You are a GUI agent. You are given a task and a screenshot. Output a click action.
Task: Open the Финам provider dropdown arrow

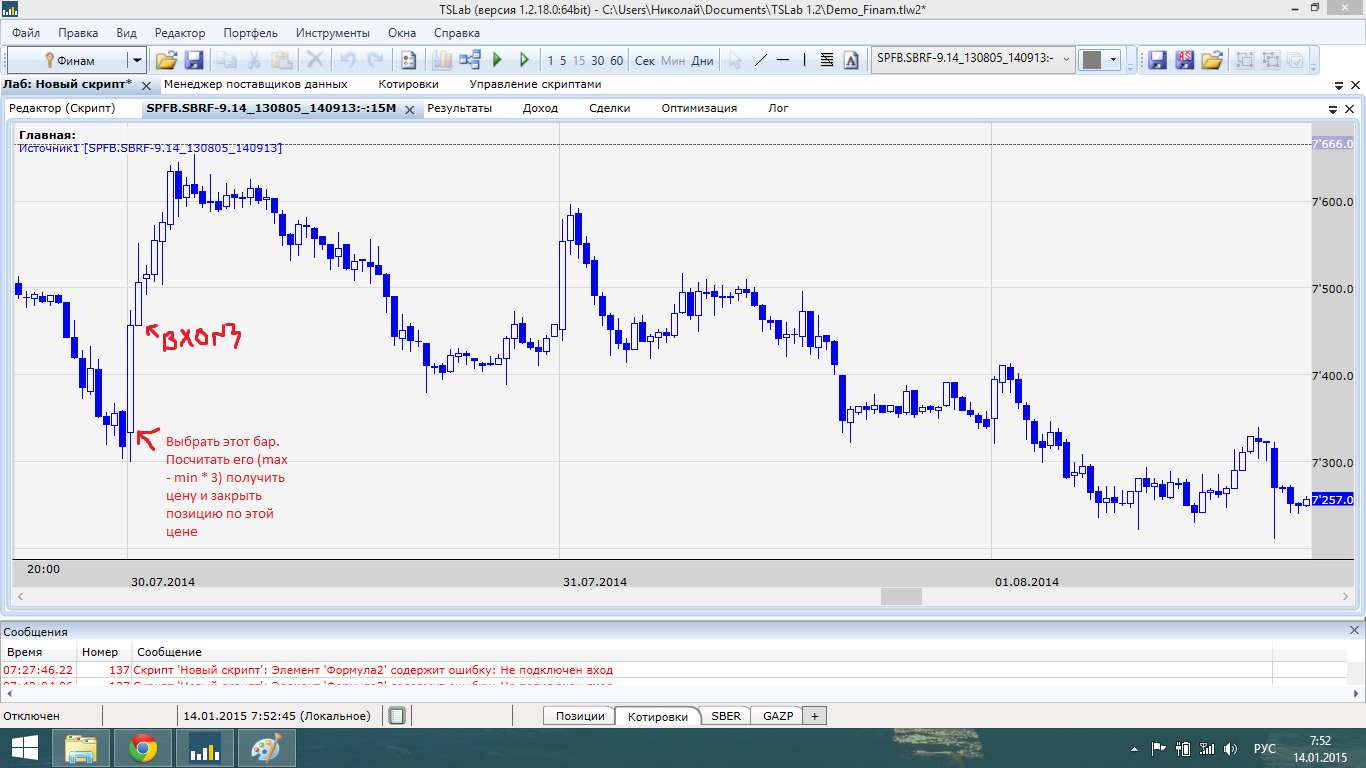click(x=138, y=60)
